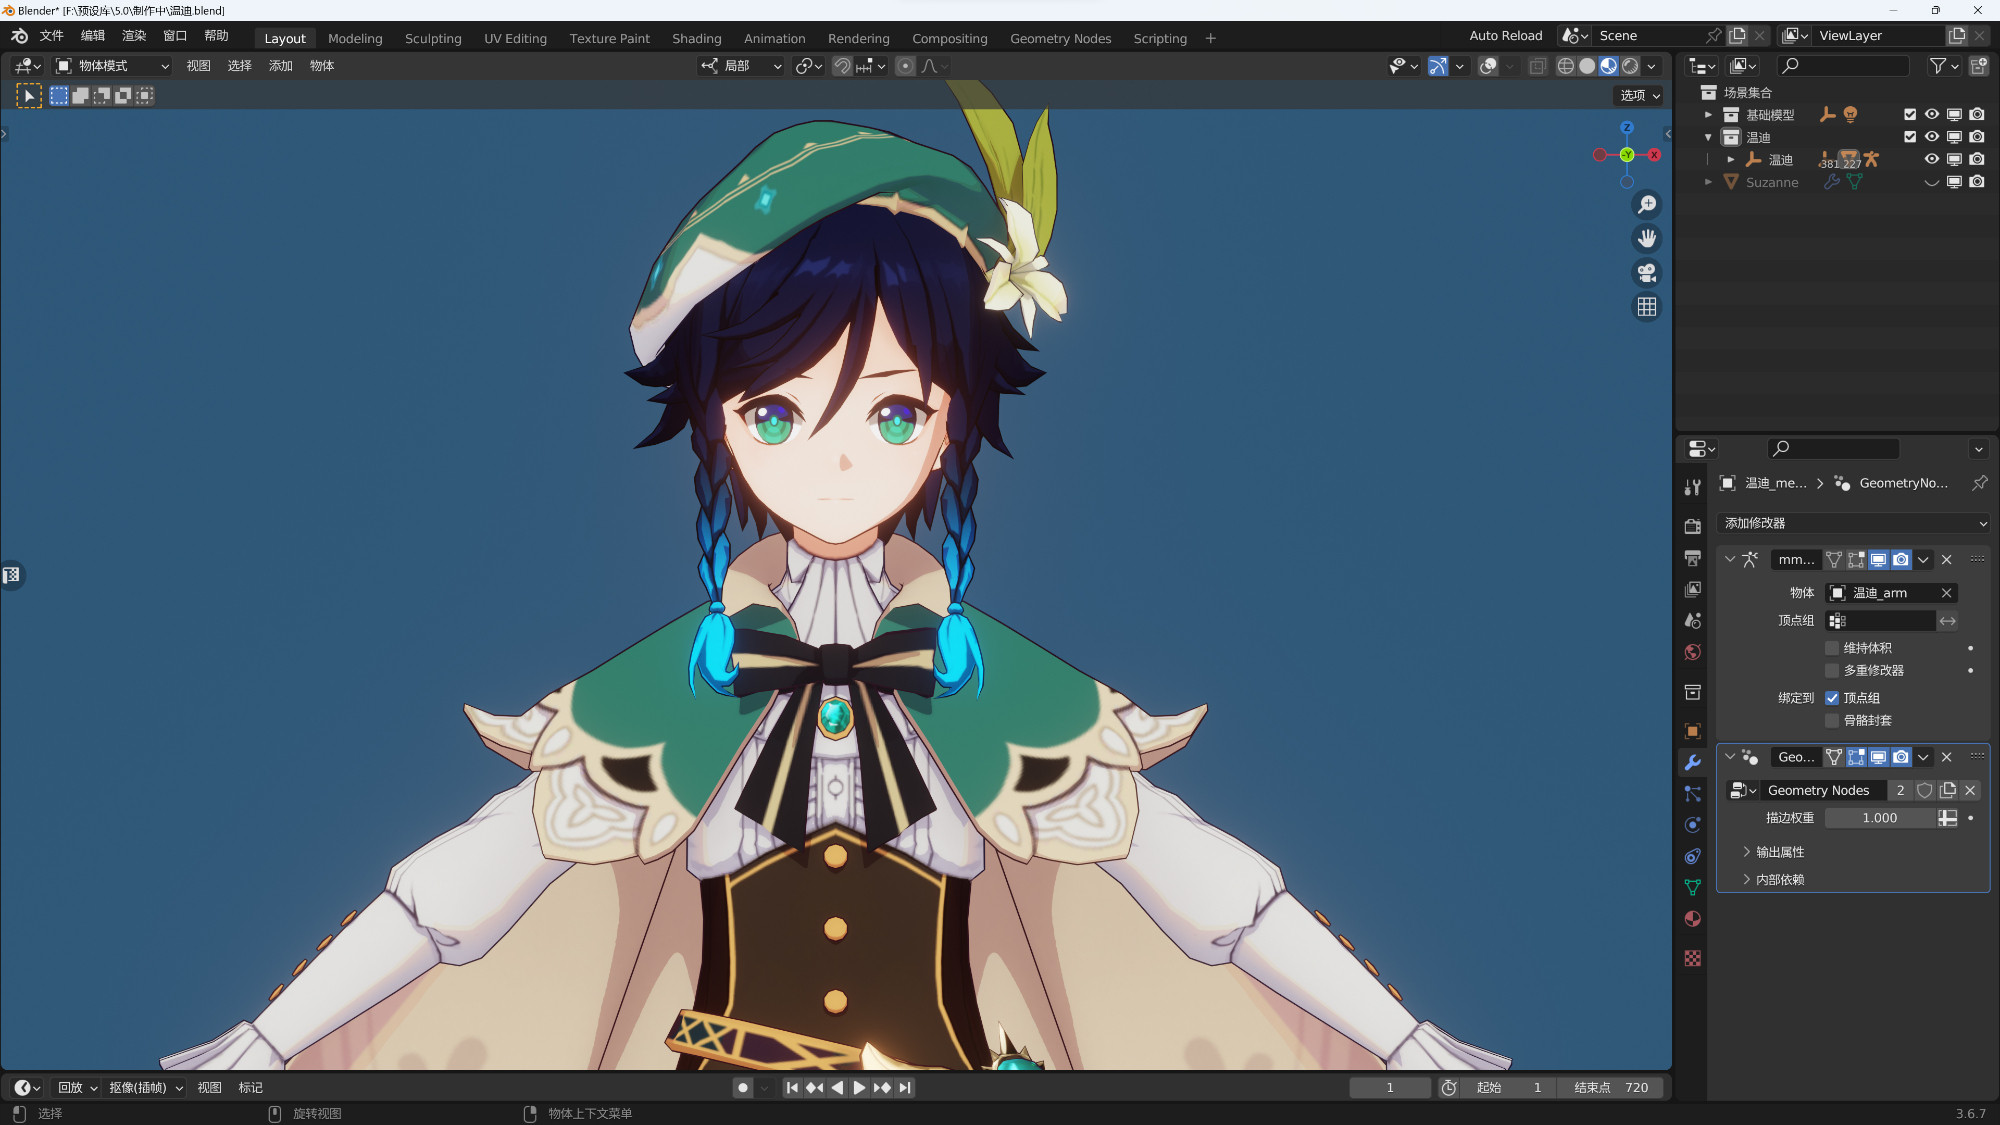Select rendered viewport shading mode
The image size is (2000, 1125).
pos(1630,66)
